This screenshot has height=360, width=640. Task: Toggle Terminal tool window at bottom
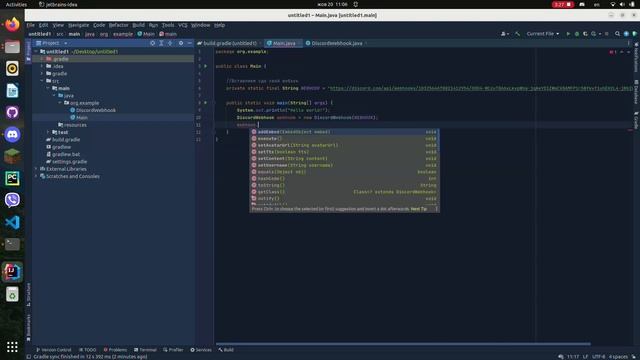tap(145, 350)
